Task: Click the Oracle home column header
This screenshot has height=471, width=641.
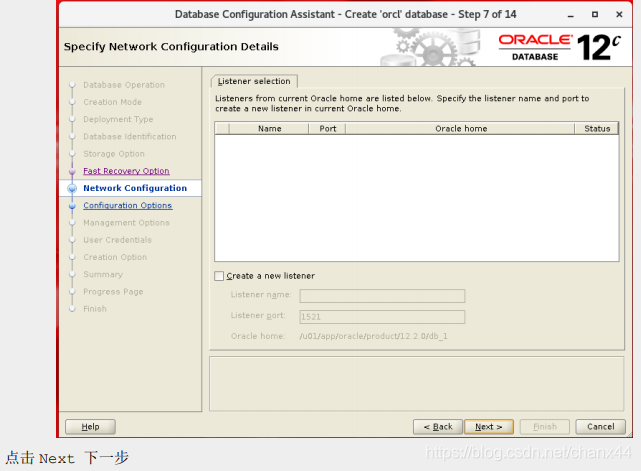Action: tap(461, 128)
